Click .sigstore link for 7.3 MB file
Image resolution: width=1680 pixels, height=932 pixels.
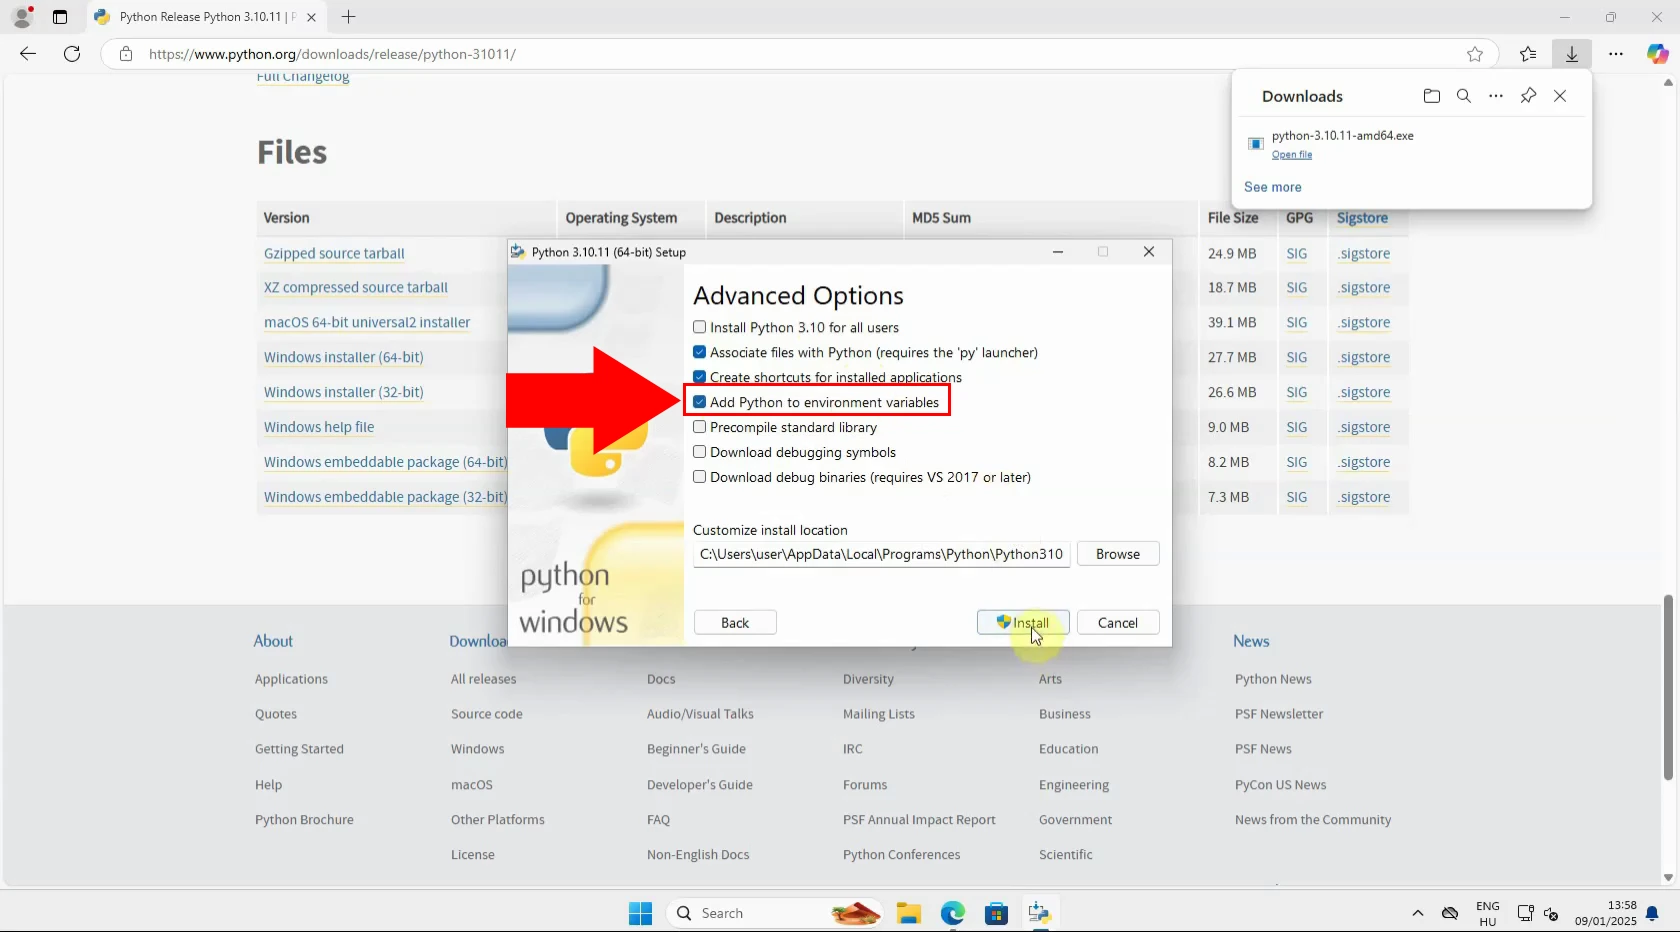tap(1364, 497)
